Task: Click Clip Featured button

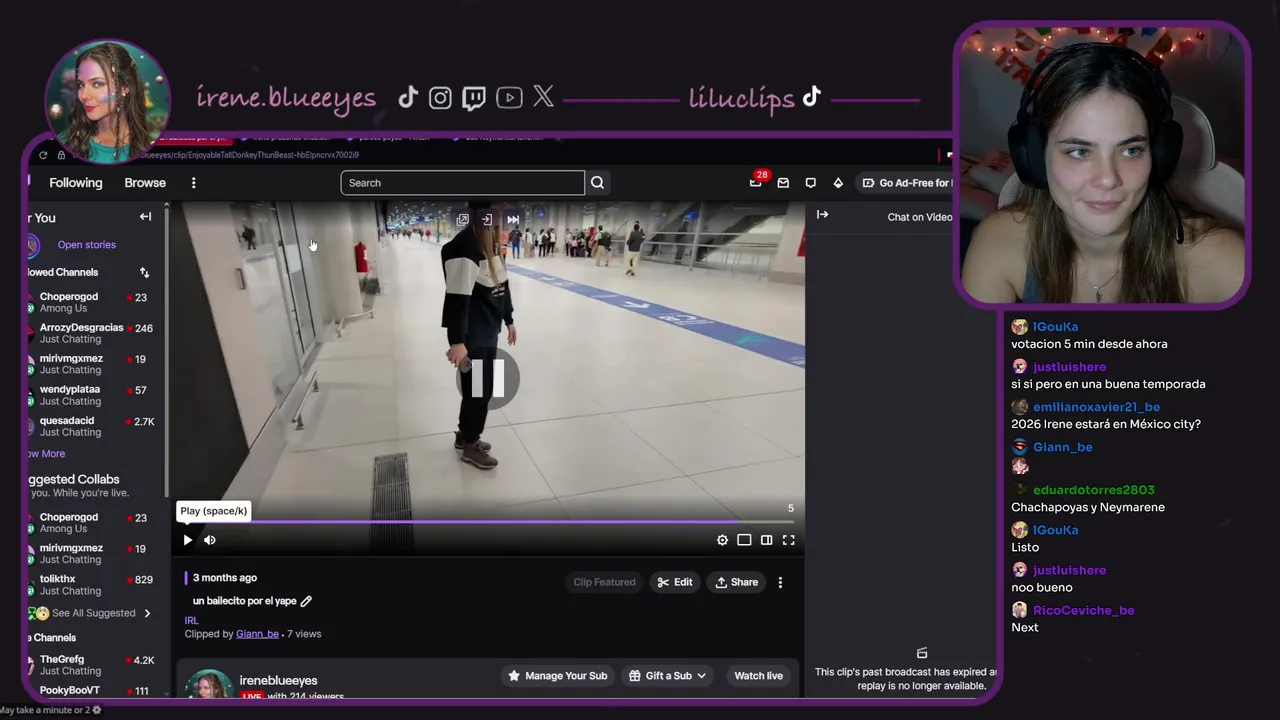Action: click(604, 582)
